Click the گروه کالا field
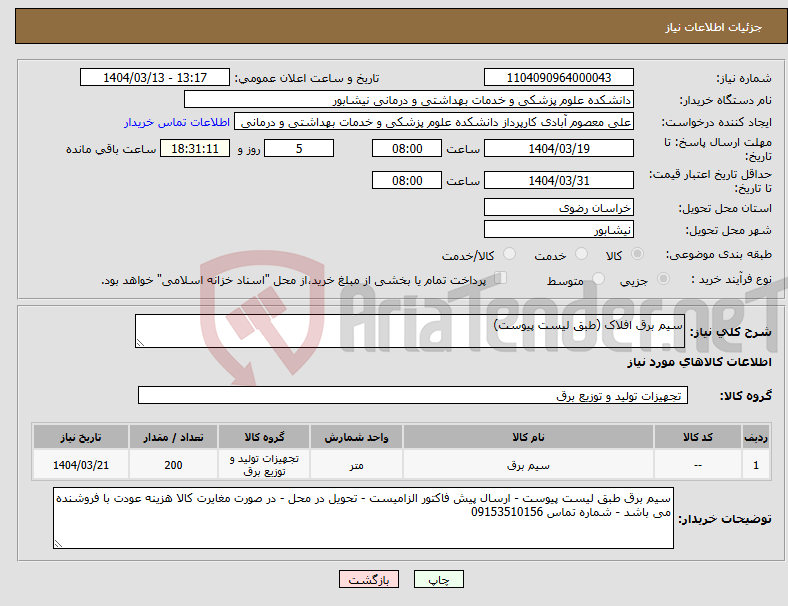This screenshot has height=606, width=788. click(x=413, y=395)
